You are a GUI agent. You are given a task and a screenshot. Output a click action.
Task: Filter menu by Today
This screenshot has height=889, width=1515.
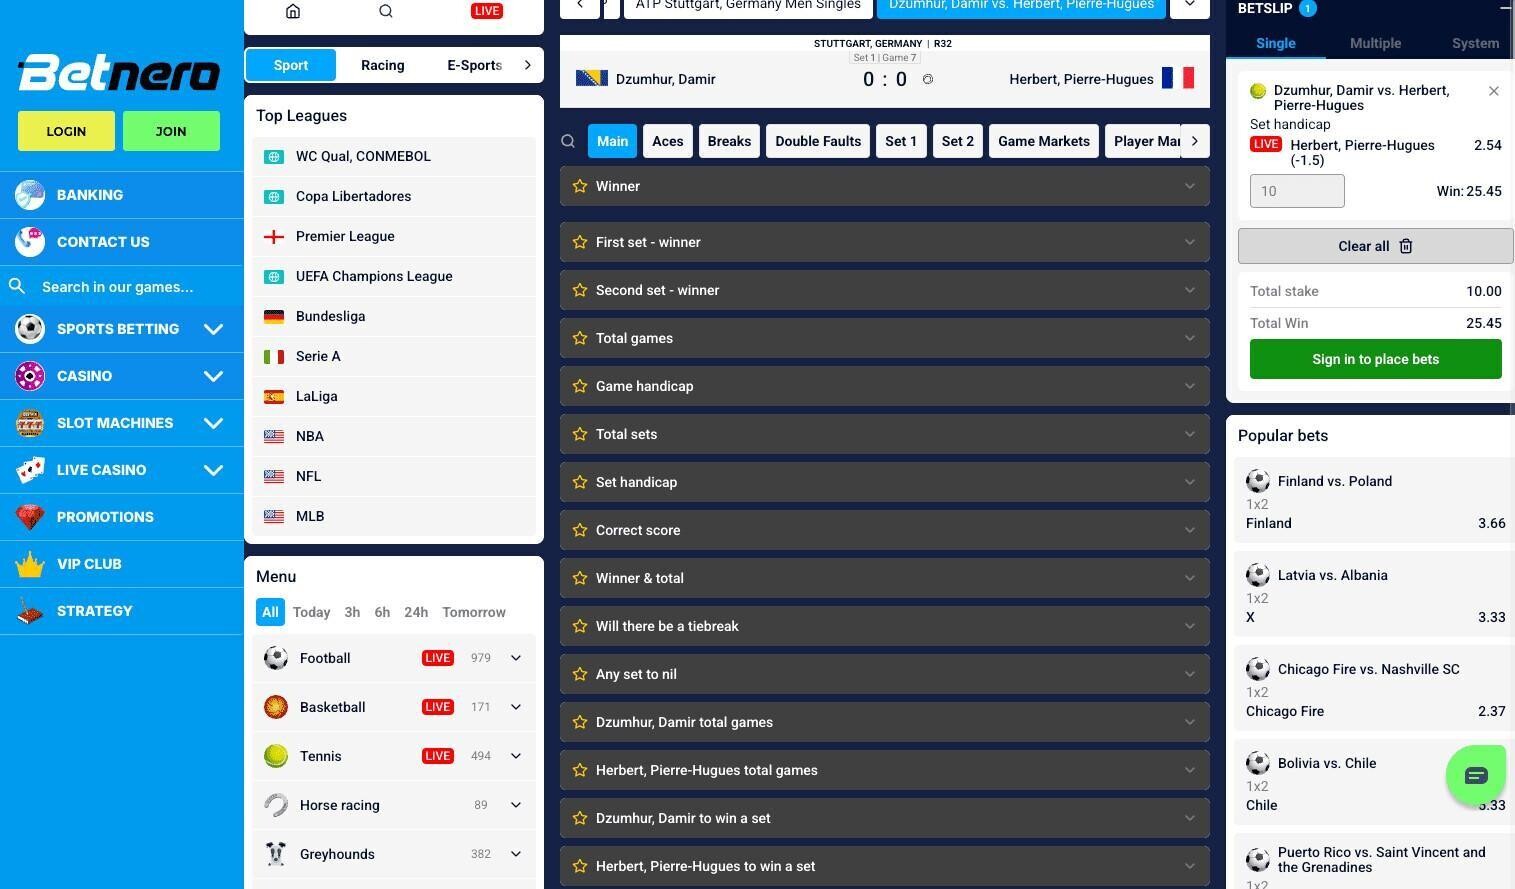click(x=312, y=612)
